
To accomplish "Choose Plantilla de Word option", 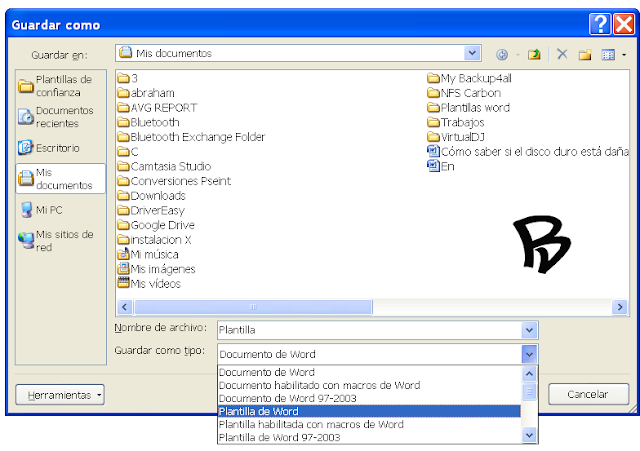I will [369, 411].
